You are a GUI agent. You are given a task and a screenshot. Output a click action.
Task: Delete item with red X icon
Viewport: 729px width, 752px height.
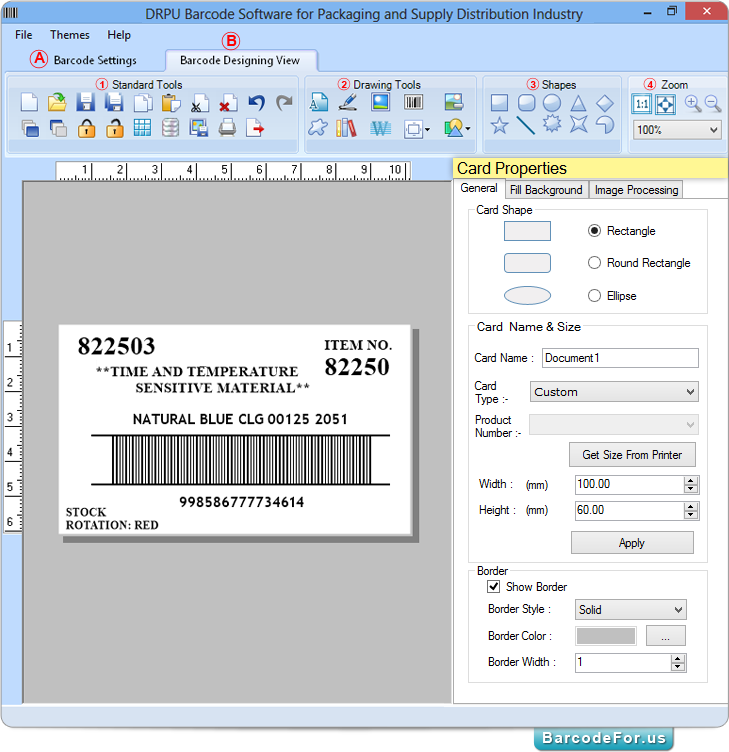[x=228, y=102]
